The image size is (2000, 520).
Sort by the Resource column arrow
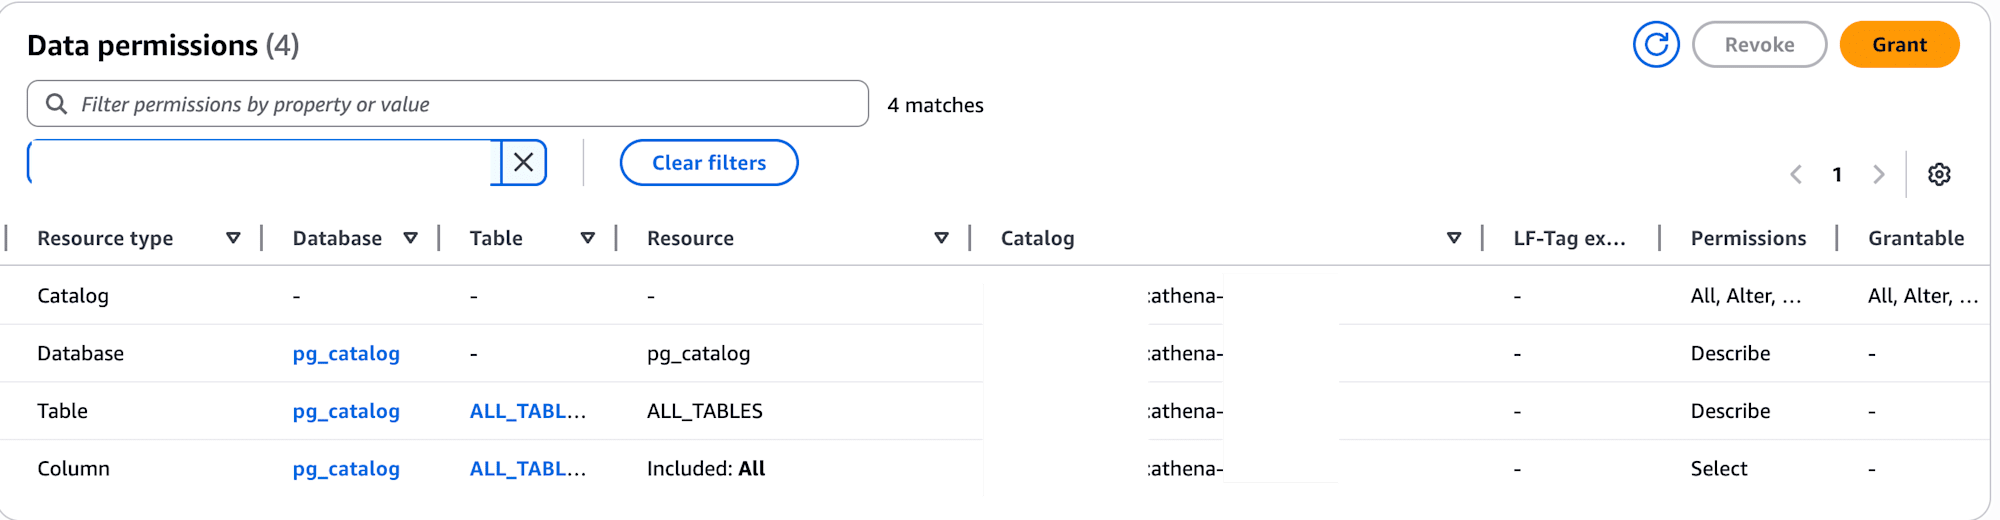tap(941, 238)
